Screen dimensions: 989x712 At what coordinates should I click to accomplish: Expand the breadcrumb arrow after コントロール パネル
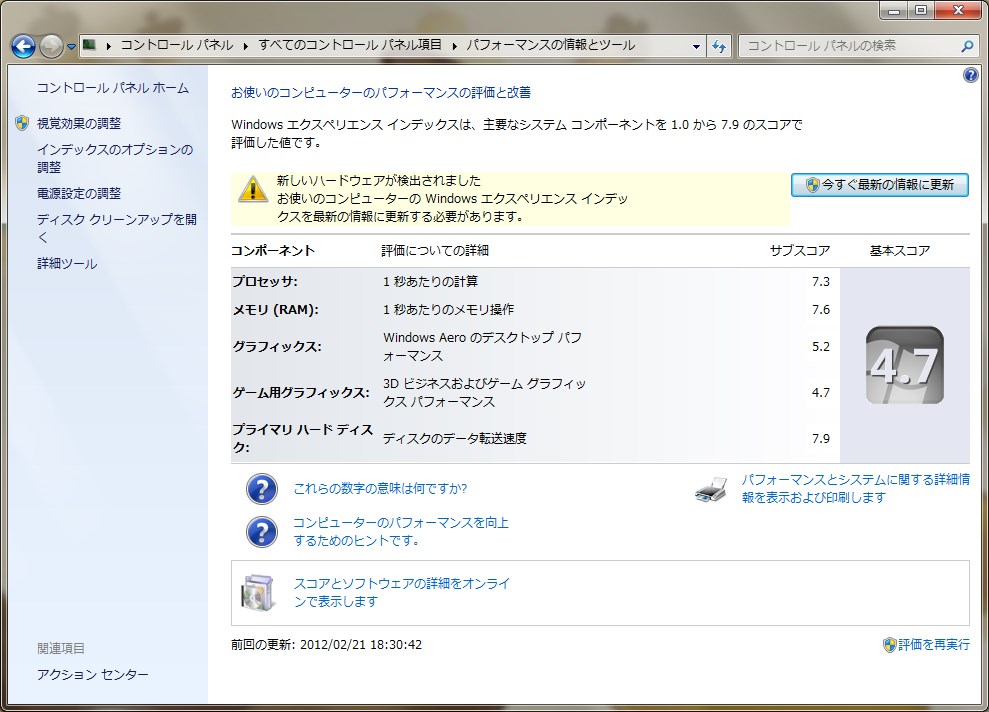click(x=244, y=45)
